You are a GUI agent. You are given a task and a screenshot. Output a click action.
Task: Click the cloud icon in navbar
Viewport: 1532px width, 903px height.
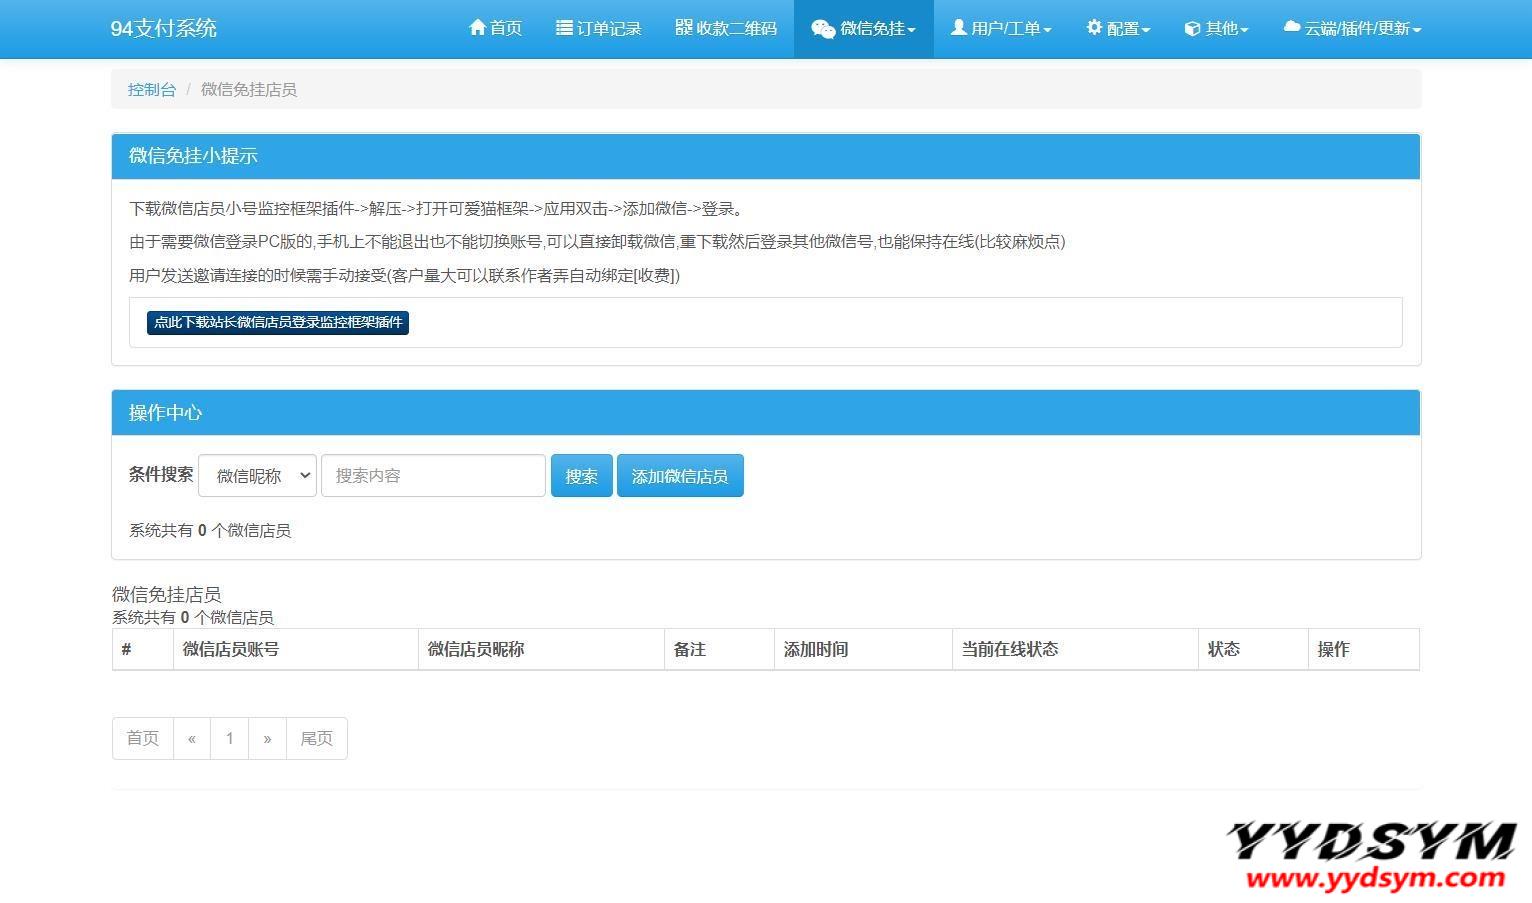(x=1292, y=28)
